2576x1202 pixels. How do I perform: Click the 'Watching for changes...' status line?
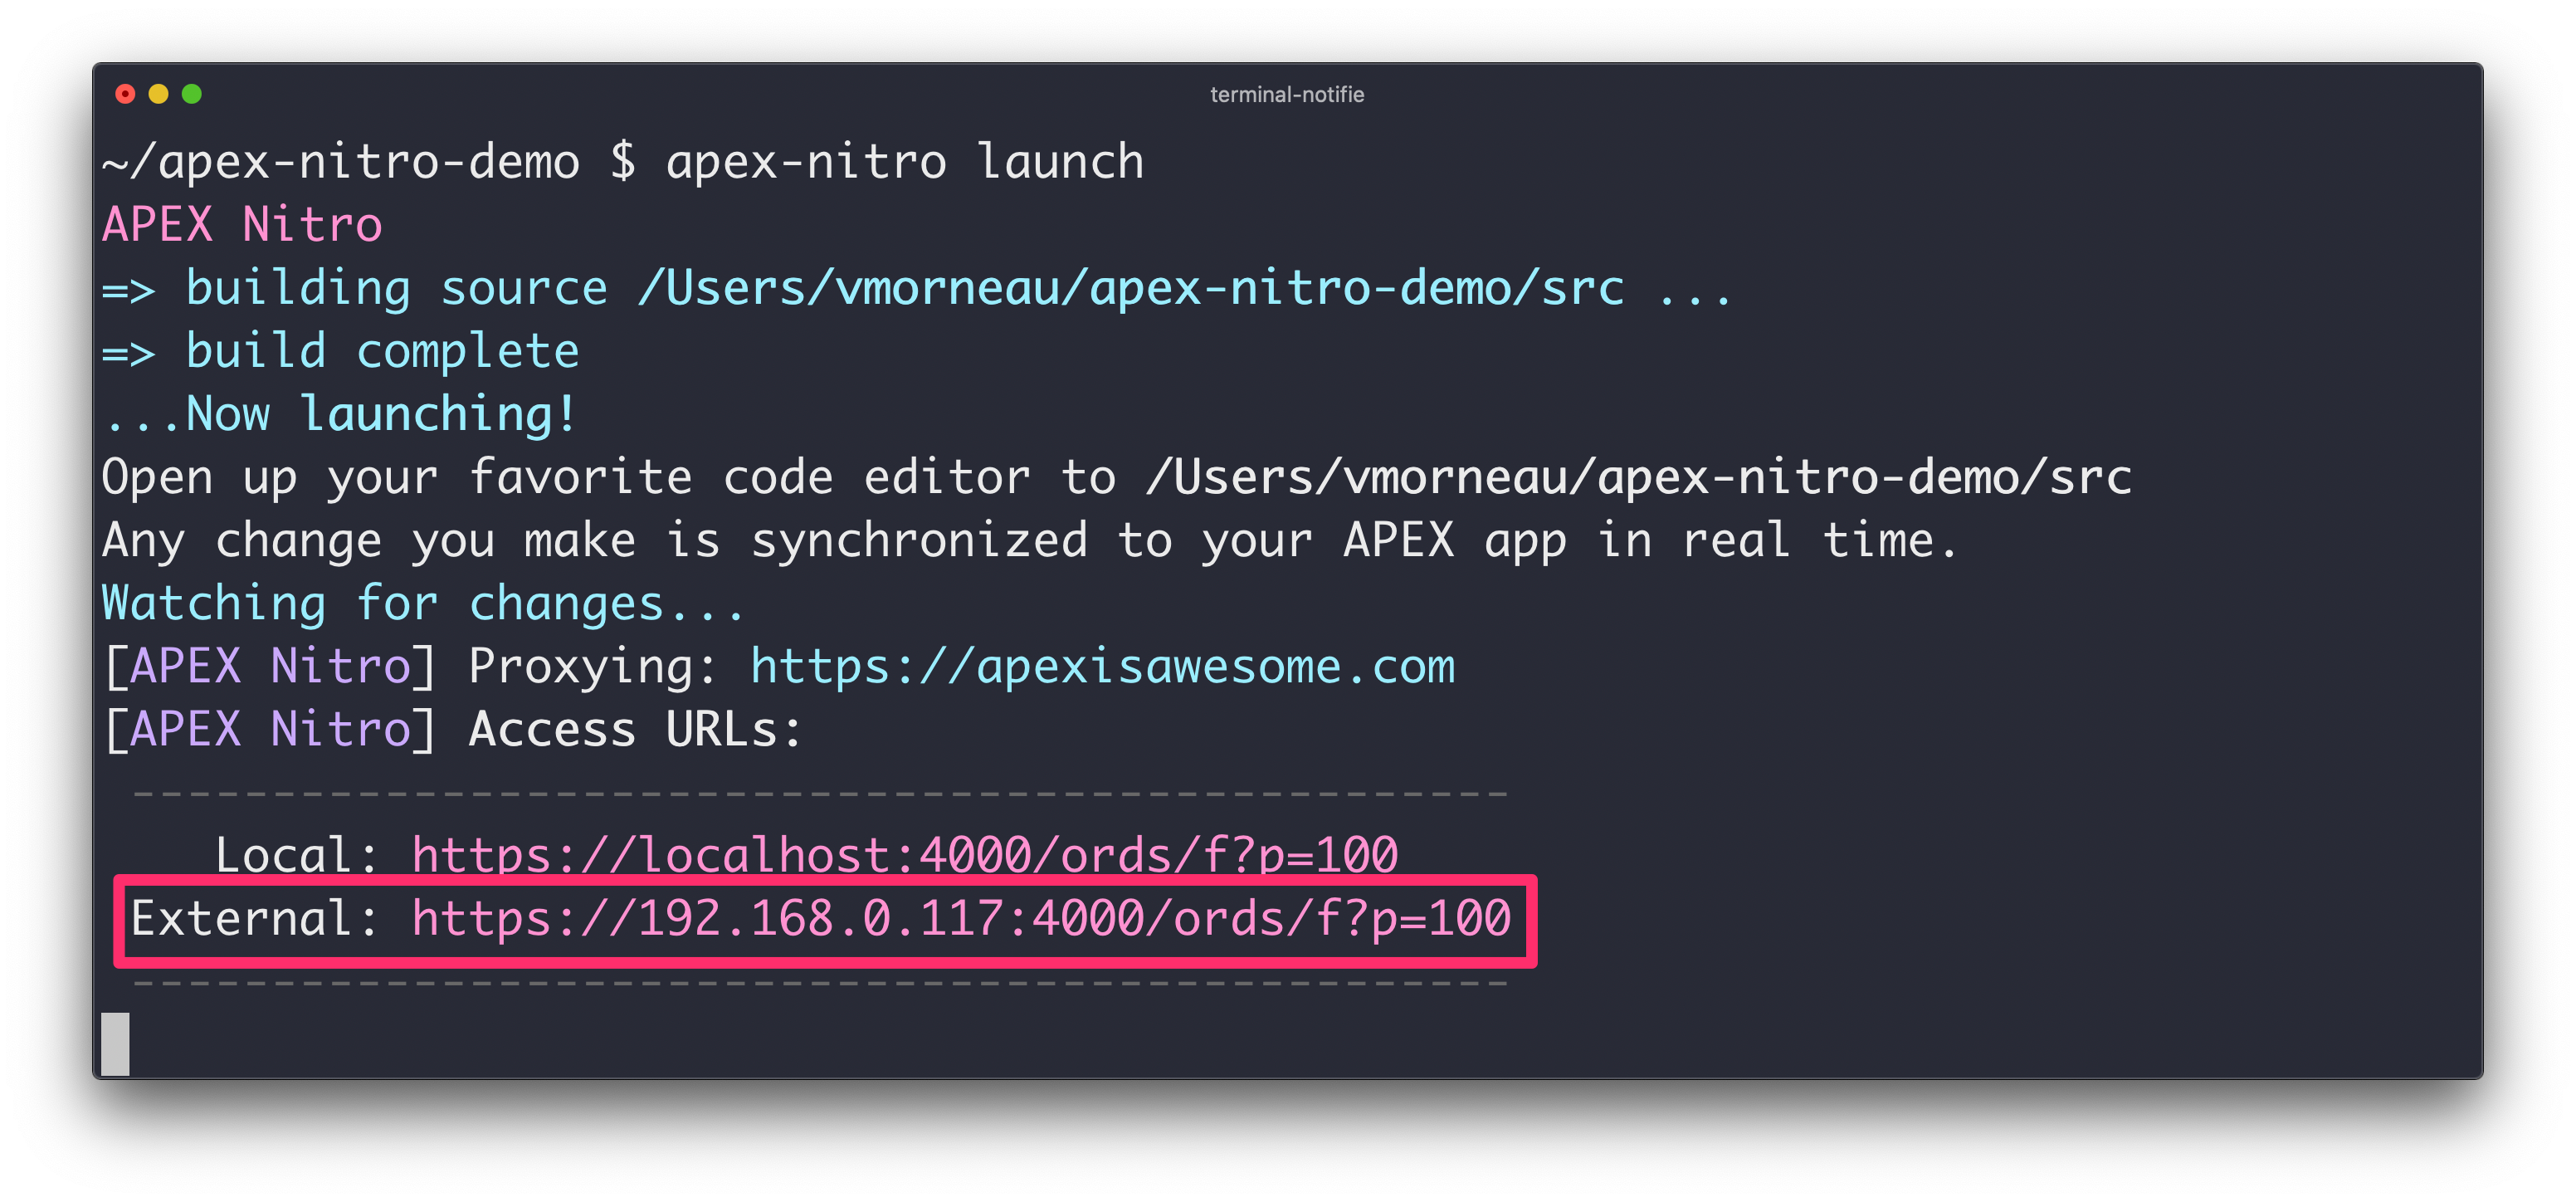point(422,604)
